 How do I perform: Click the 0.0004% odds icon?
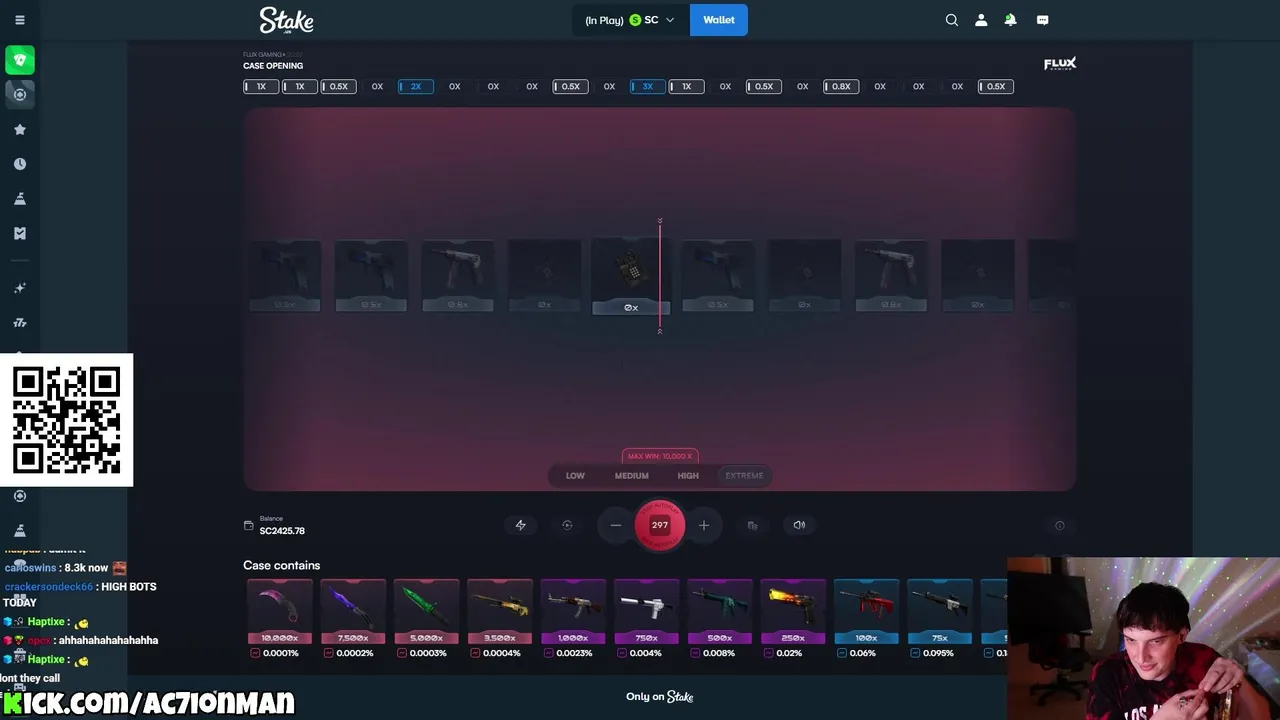(x=475, y=653)
